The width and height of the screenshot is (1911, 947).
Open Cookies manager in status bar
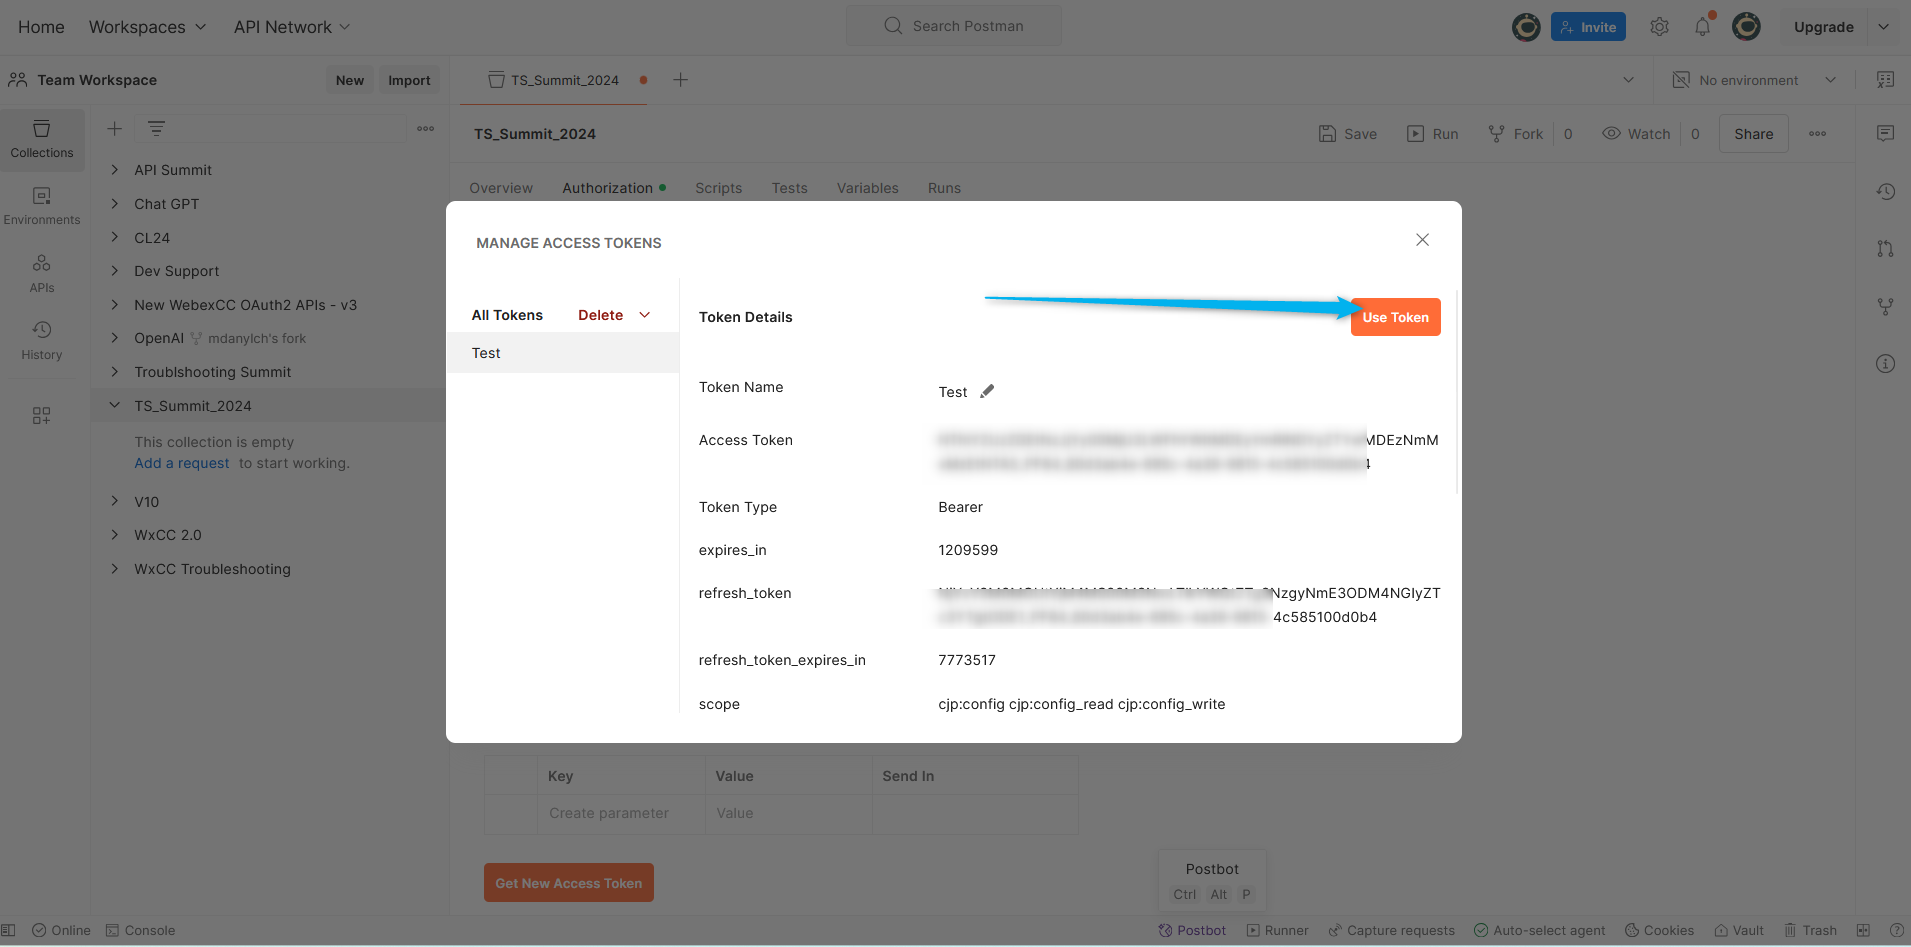(1659, 930)
